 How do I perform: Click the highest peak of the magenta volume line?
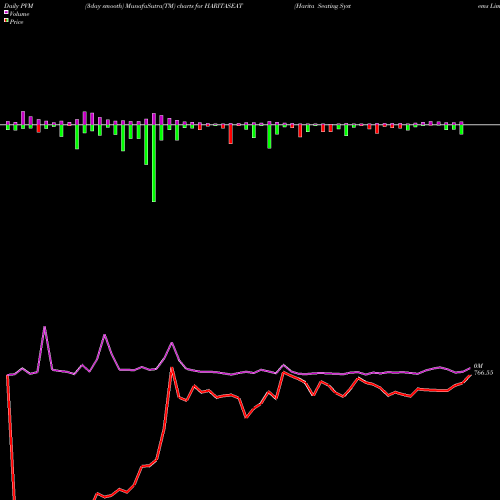point(45,327)
